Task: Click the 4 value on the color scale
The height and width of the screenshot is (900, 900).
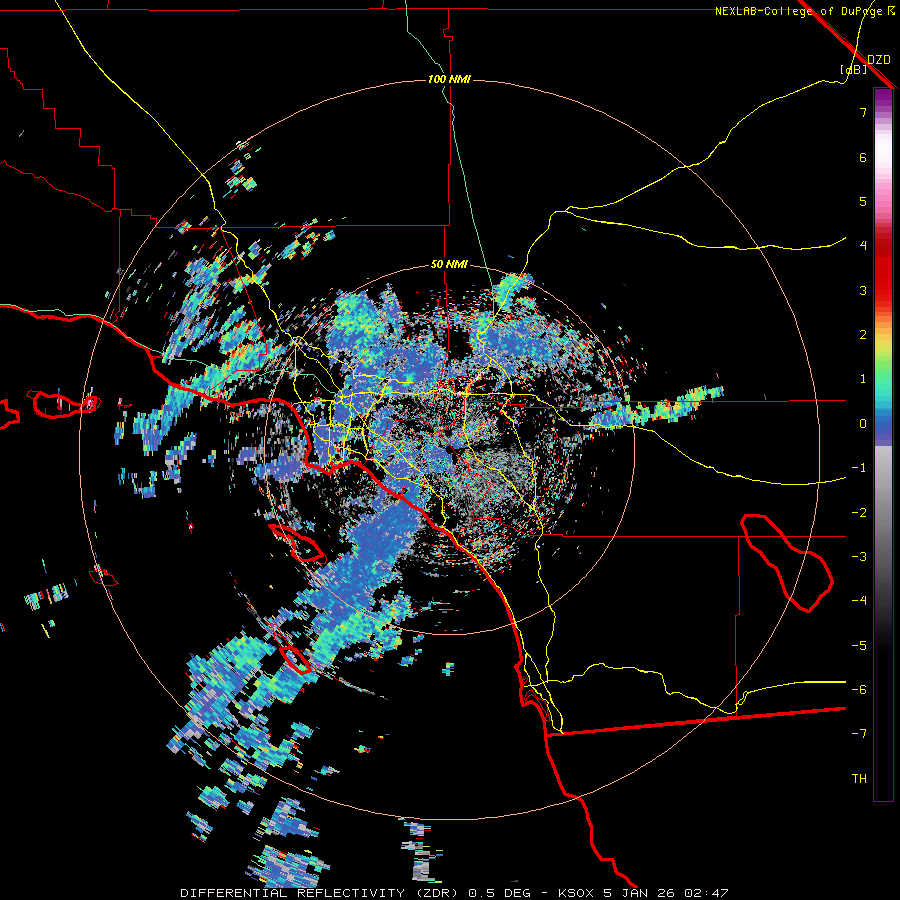Action: tap(863, 246)
